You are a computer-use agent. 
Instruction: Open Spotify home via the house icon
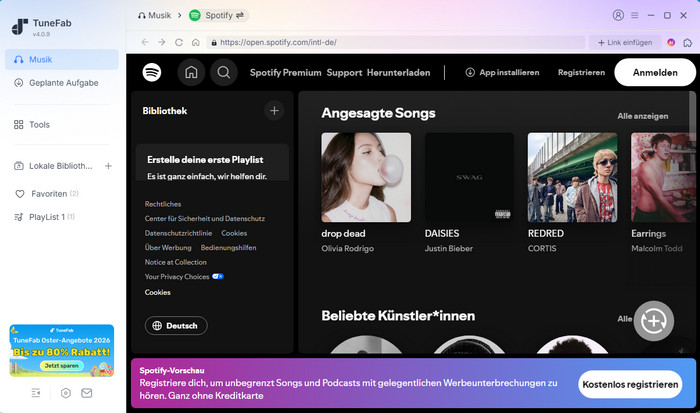(191, 72)
